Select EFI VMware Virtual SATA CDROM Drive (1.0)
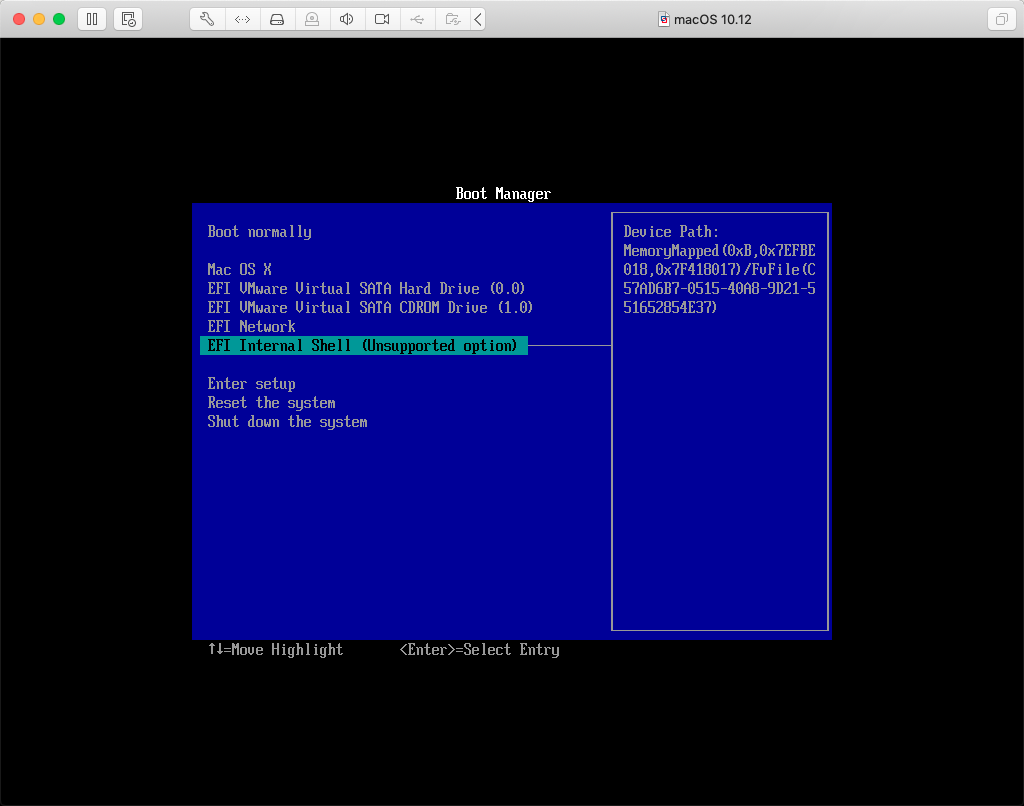The height and width of the screenshot is (806, 1024). 370,307
